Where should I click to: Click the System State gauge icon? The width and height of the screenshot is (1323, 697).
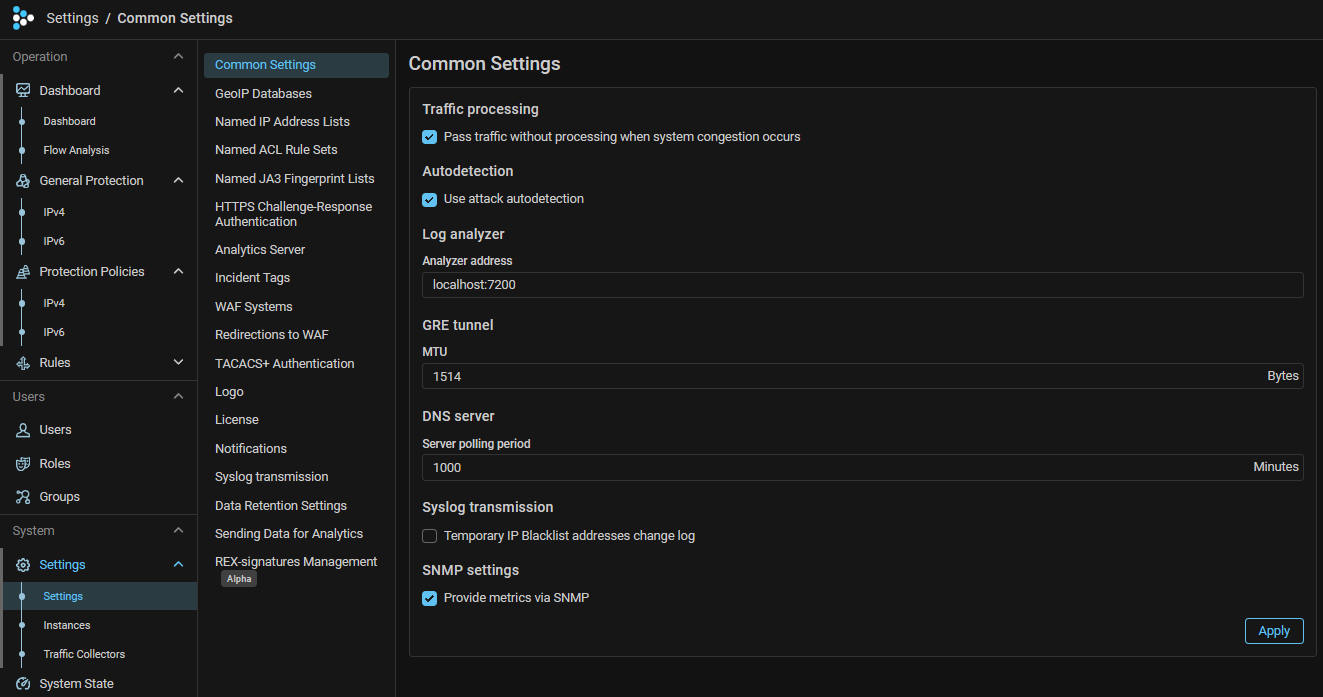[x=23, y=684]
